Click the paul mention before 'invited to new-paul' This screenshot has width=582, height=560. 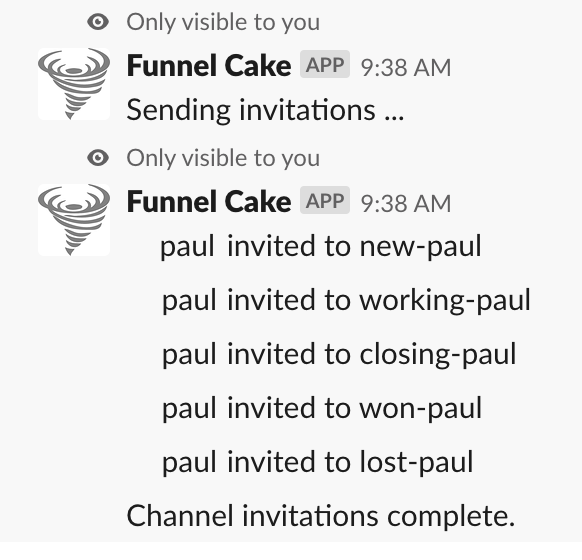[x=187, y=247]
